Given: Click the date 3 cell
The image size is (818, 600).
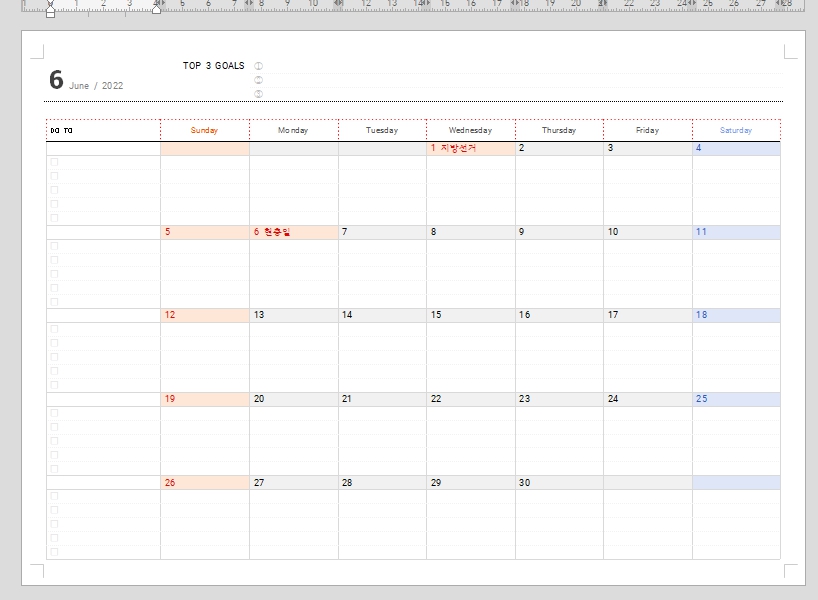Looking at the screenshot, I should click(648, 148).
